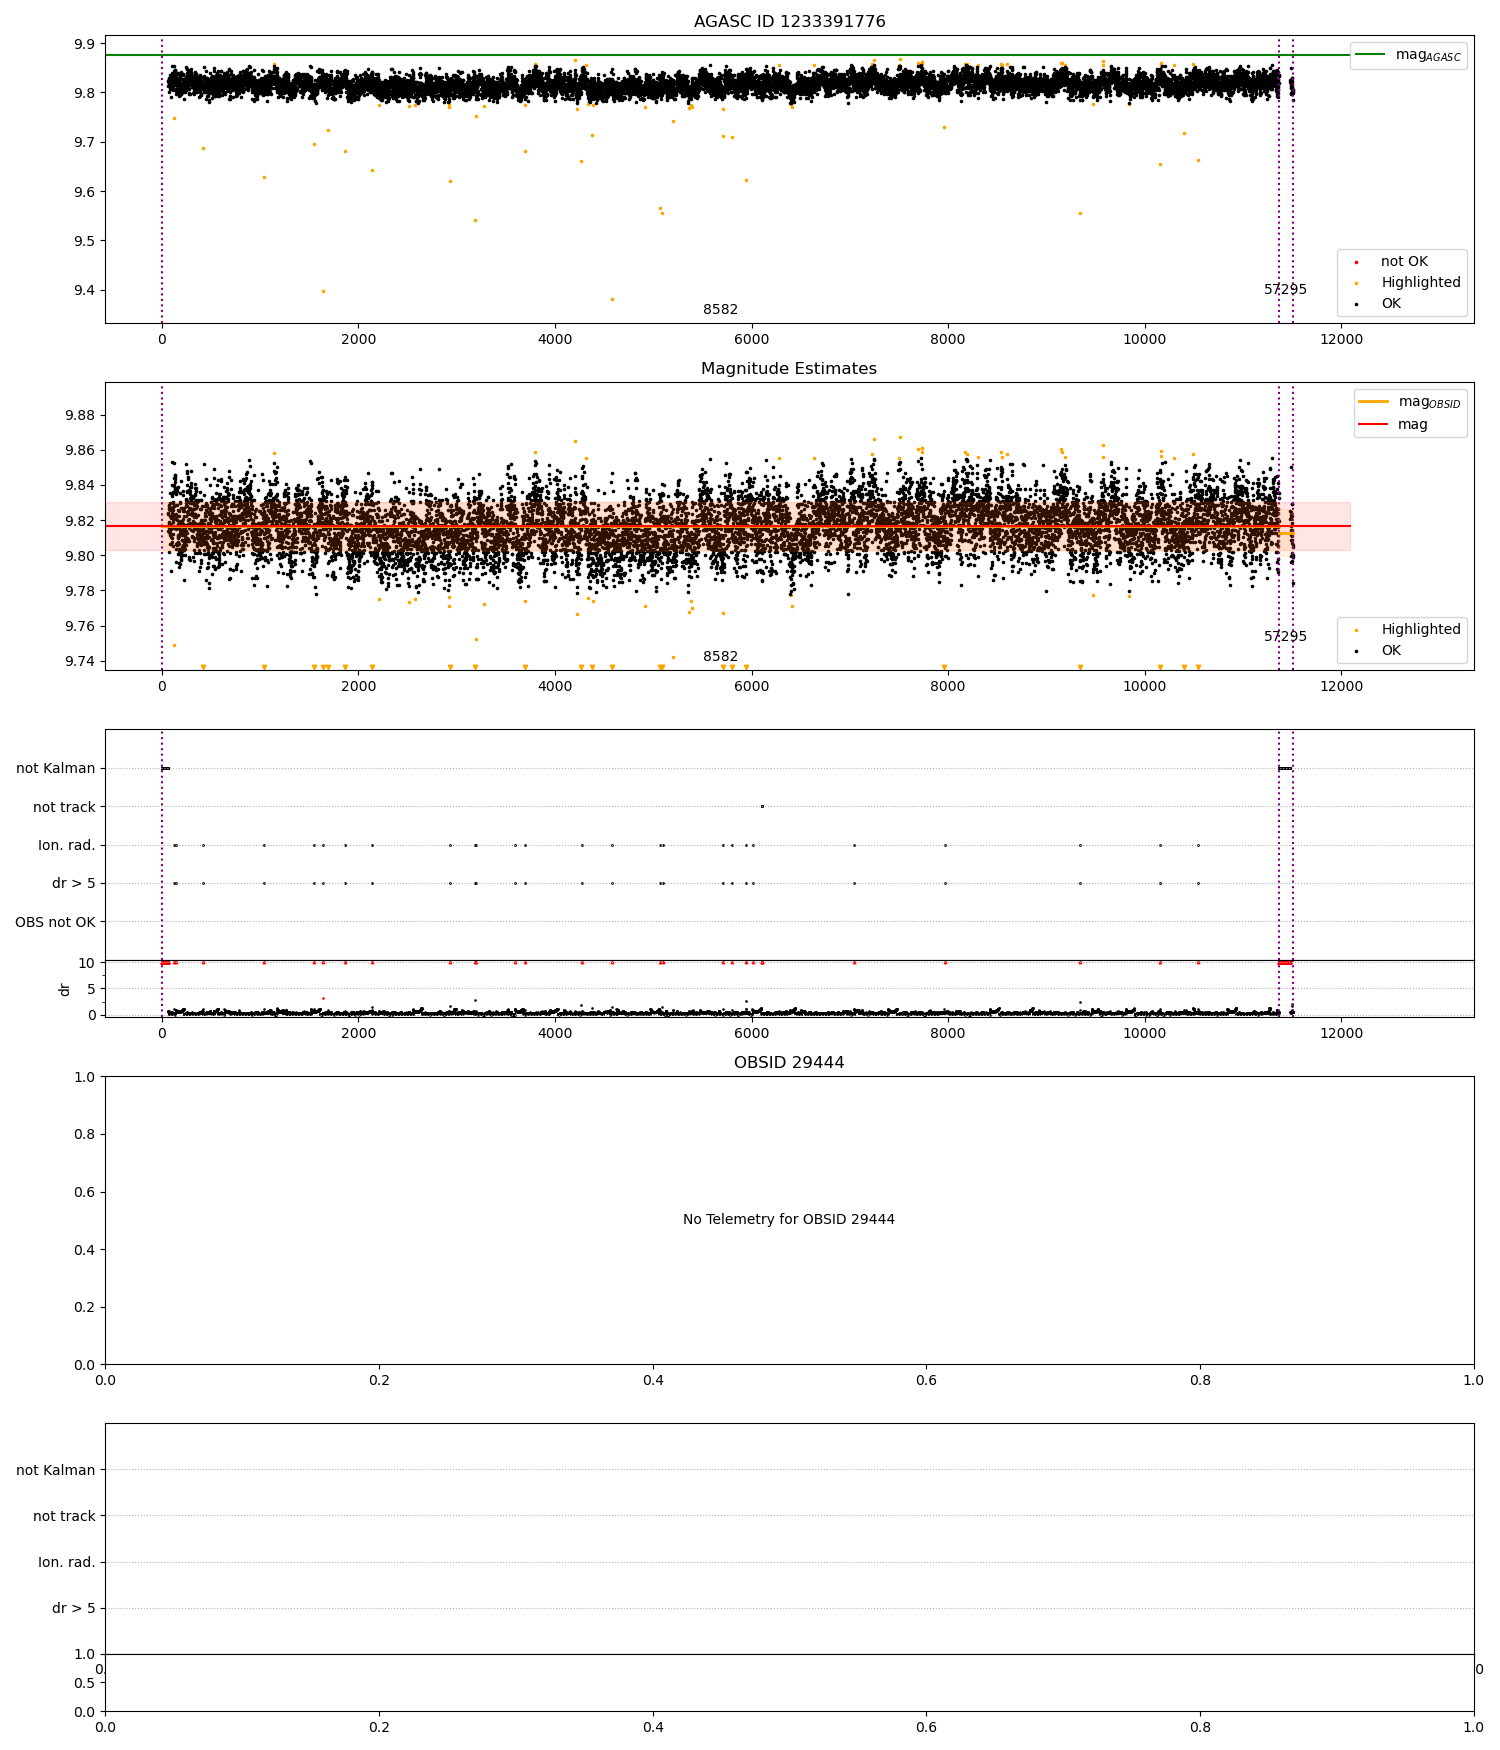
Task: Click the "OBSID 29444" panel title
Action: tap(789, 1063)
